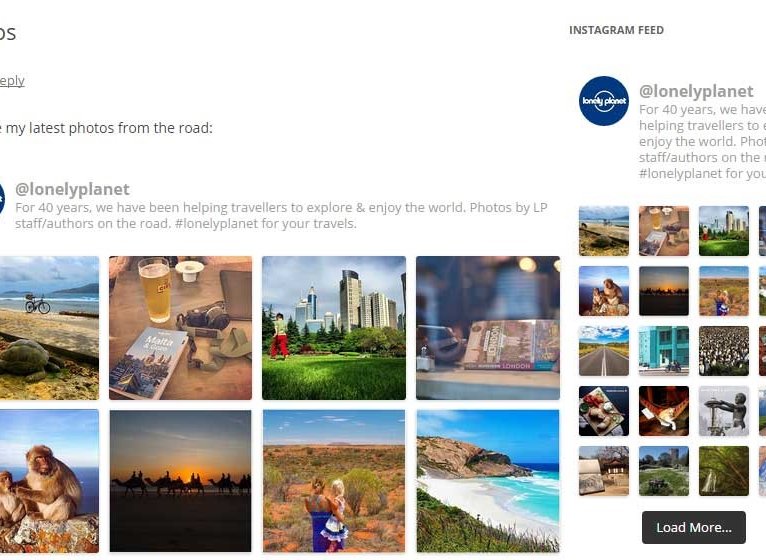Load more Instagram photos in the sidebar

tap(694, 527)
